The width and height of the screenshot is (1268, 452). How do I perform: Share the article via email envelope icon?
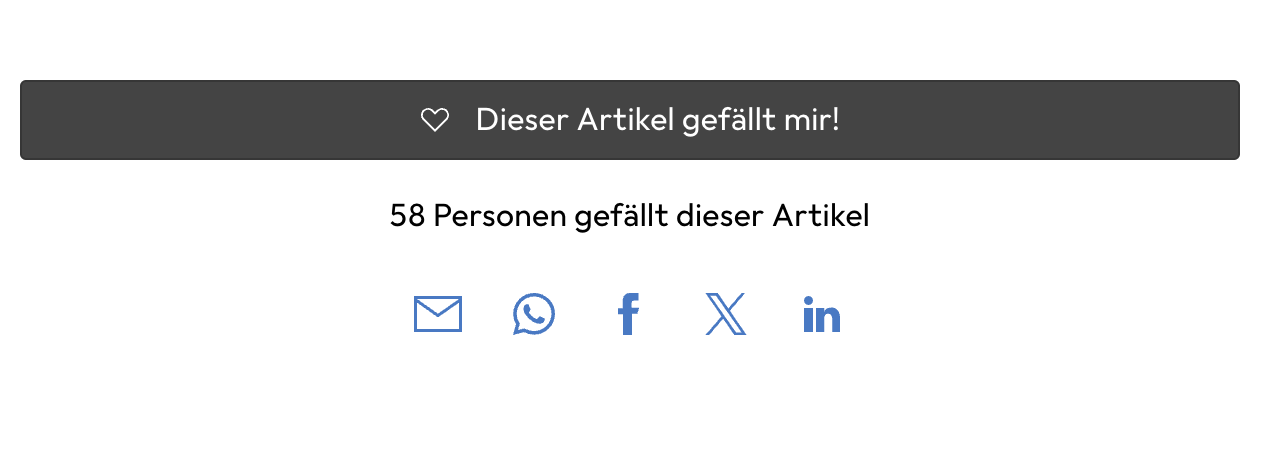pyautogui.click(x=438, y=314)
